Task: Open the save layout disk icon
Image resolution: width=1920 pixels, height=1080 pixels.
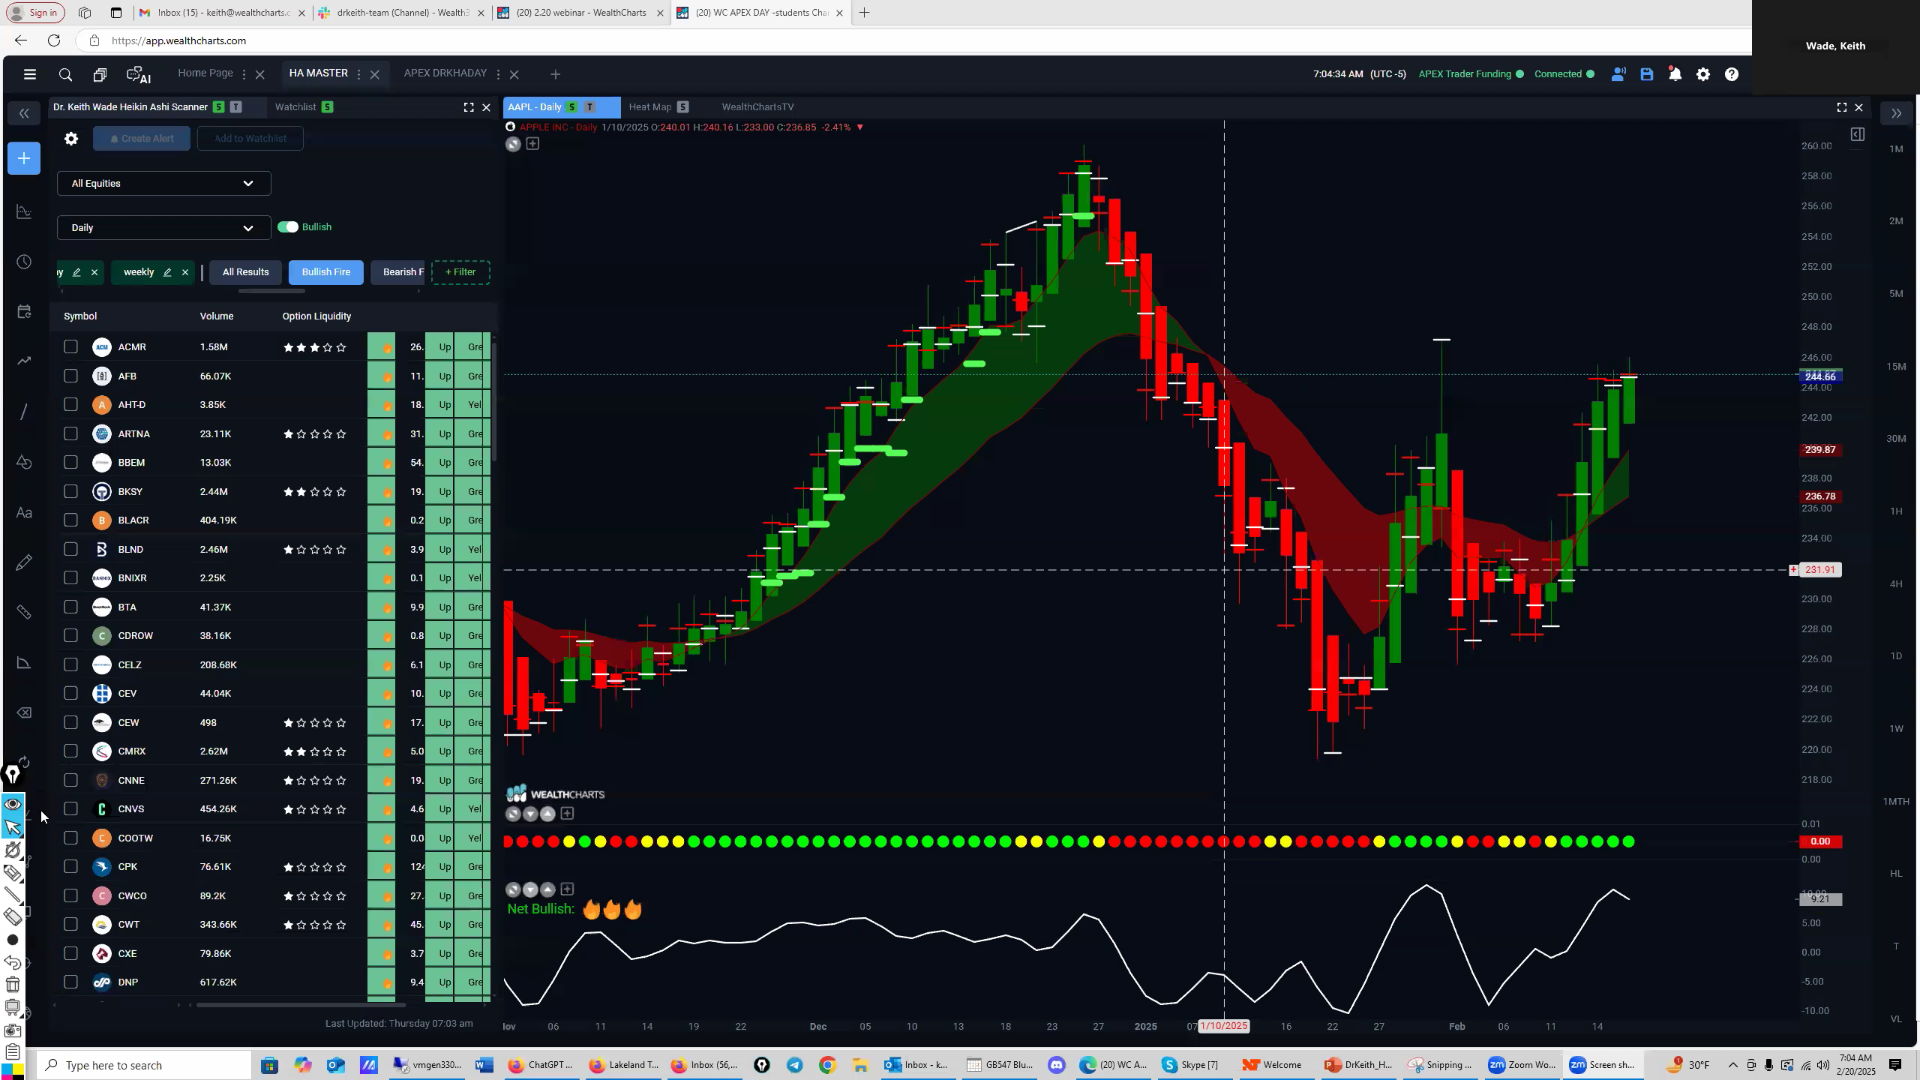Action: tap(1646, 74)
